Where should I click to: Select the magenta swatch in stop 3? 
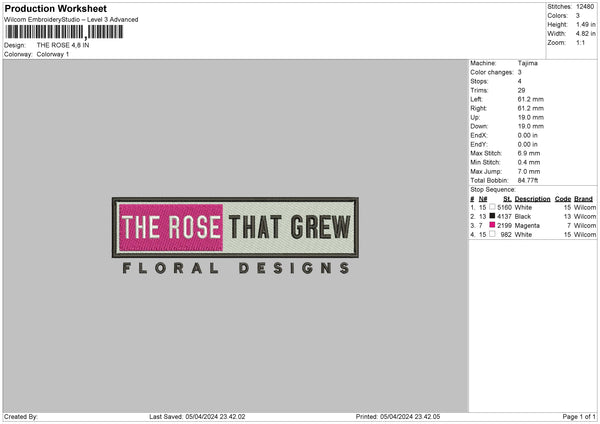[x=492, y=225]
